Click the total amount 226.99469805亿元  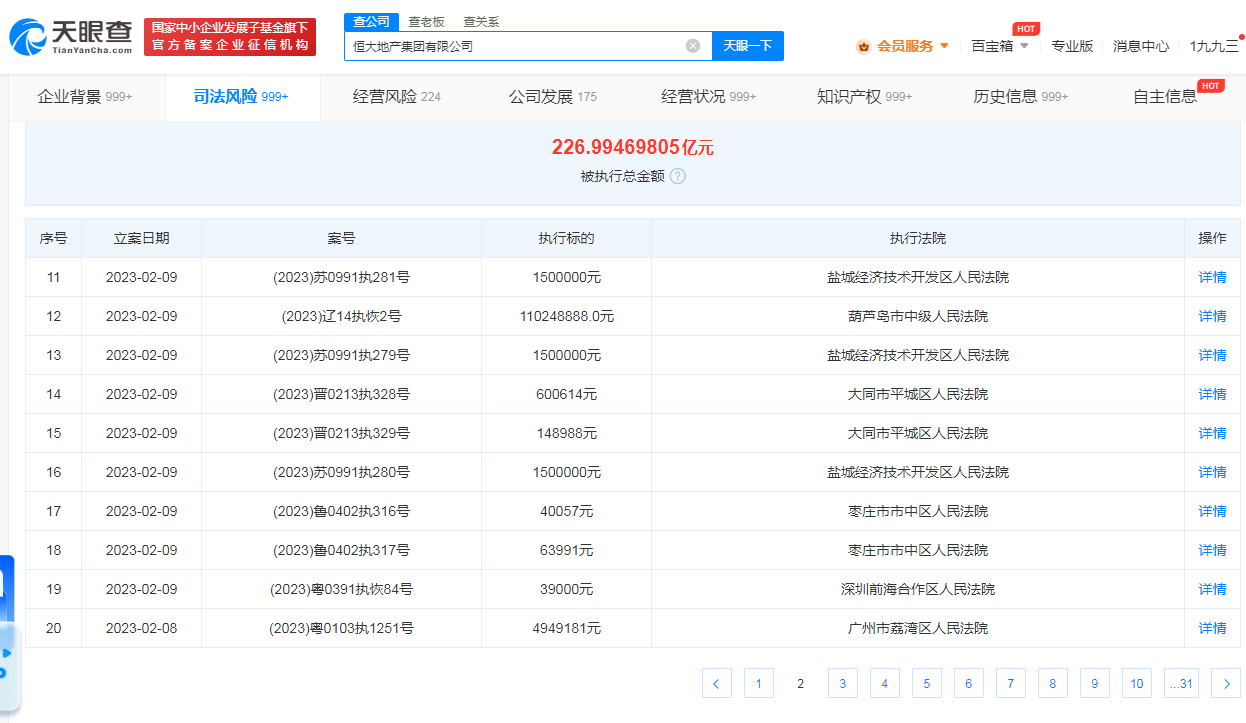point(633,148)
